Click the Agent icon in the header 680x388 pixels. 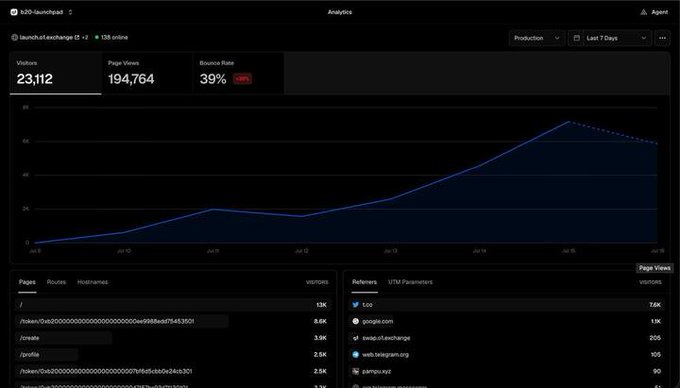pos(644,12)
